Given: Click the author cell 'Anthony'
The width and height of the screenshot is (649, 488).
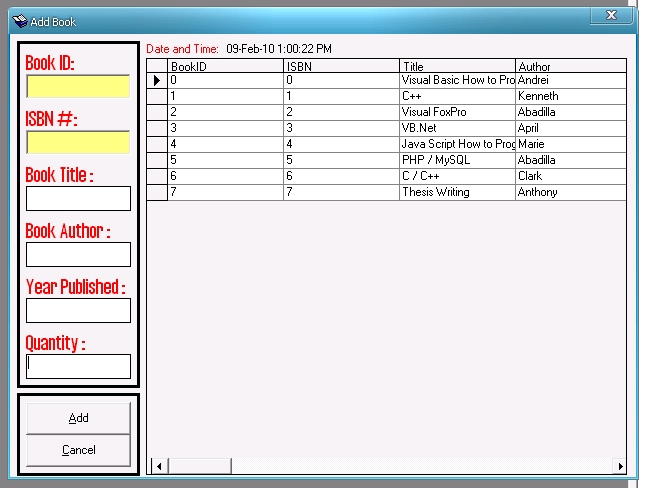Looking at the screenshot, I should [571, 192].
